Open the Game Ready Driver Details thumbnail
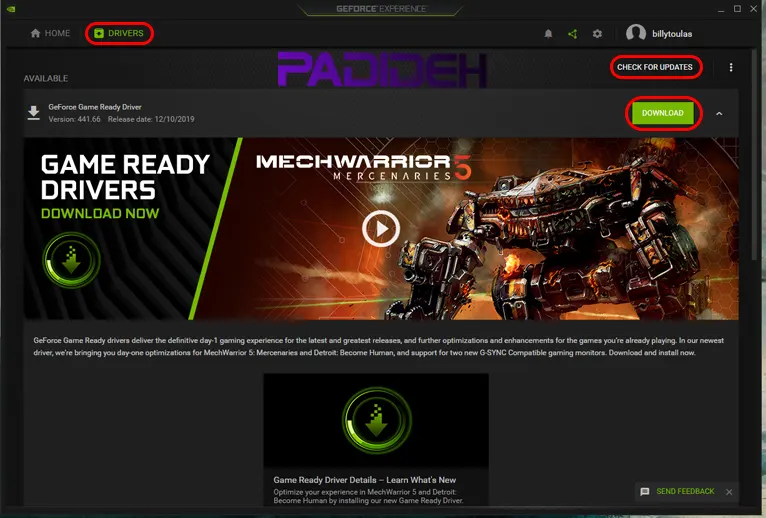 point(376,420)
